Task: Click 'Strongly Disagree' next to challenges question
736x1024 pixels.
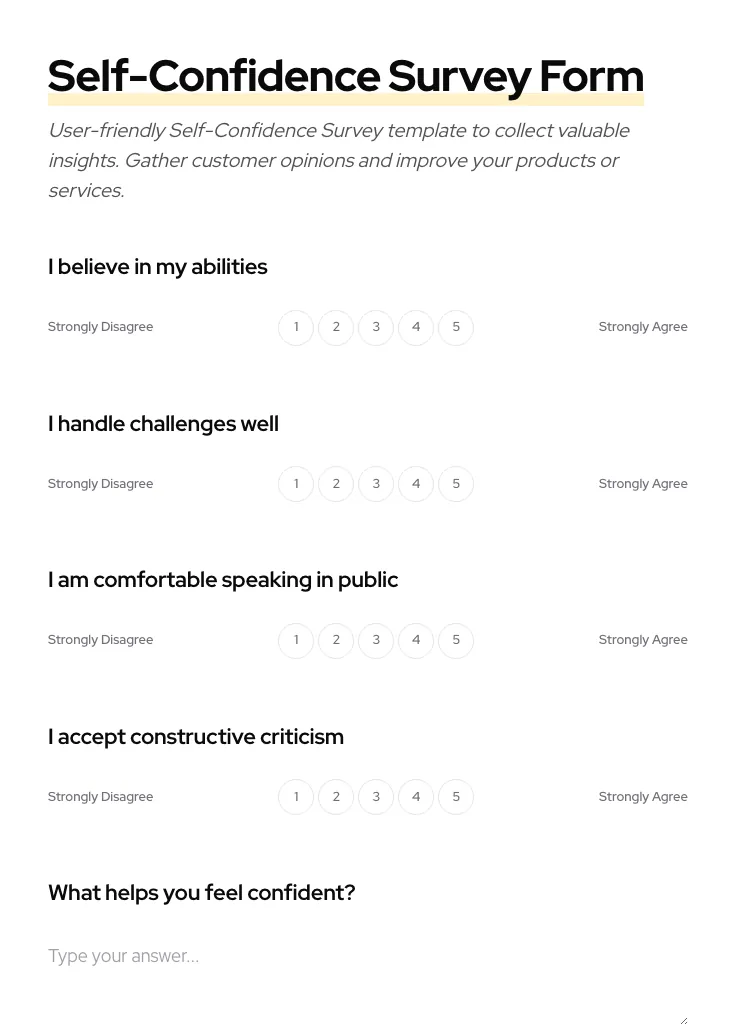Action: pos(100,483)
